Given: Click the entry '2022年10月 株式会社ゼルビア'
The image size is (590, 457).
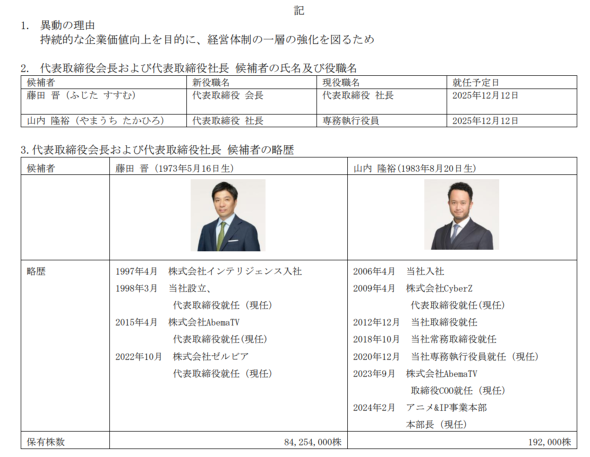Looking at the screenshot, I should 182,356.
